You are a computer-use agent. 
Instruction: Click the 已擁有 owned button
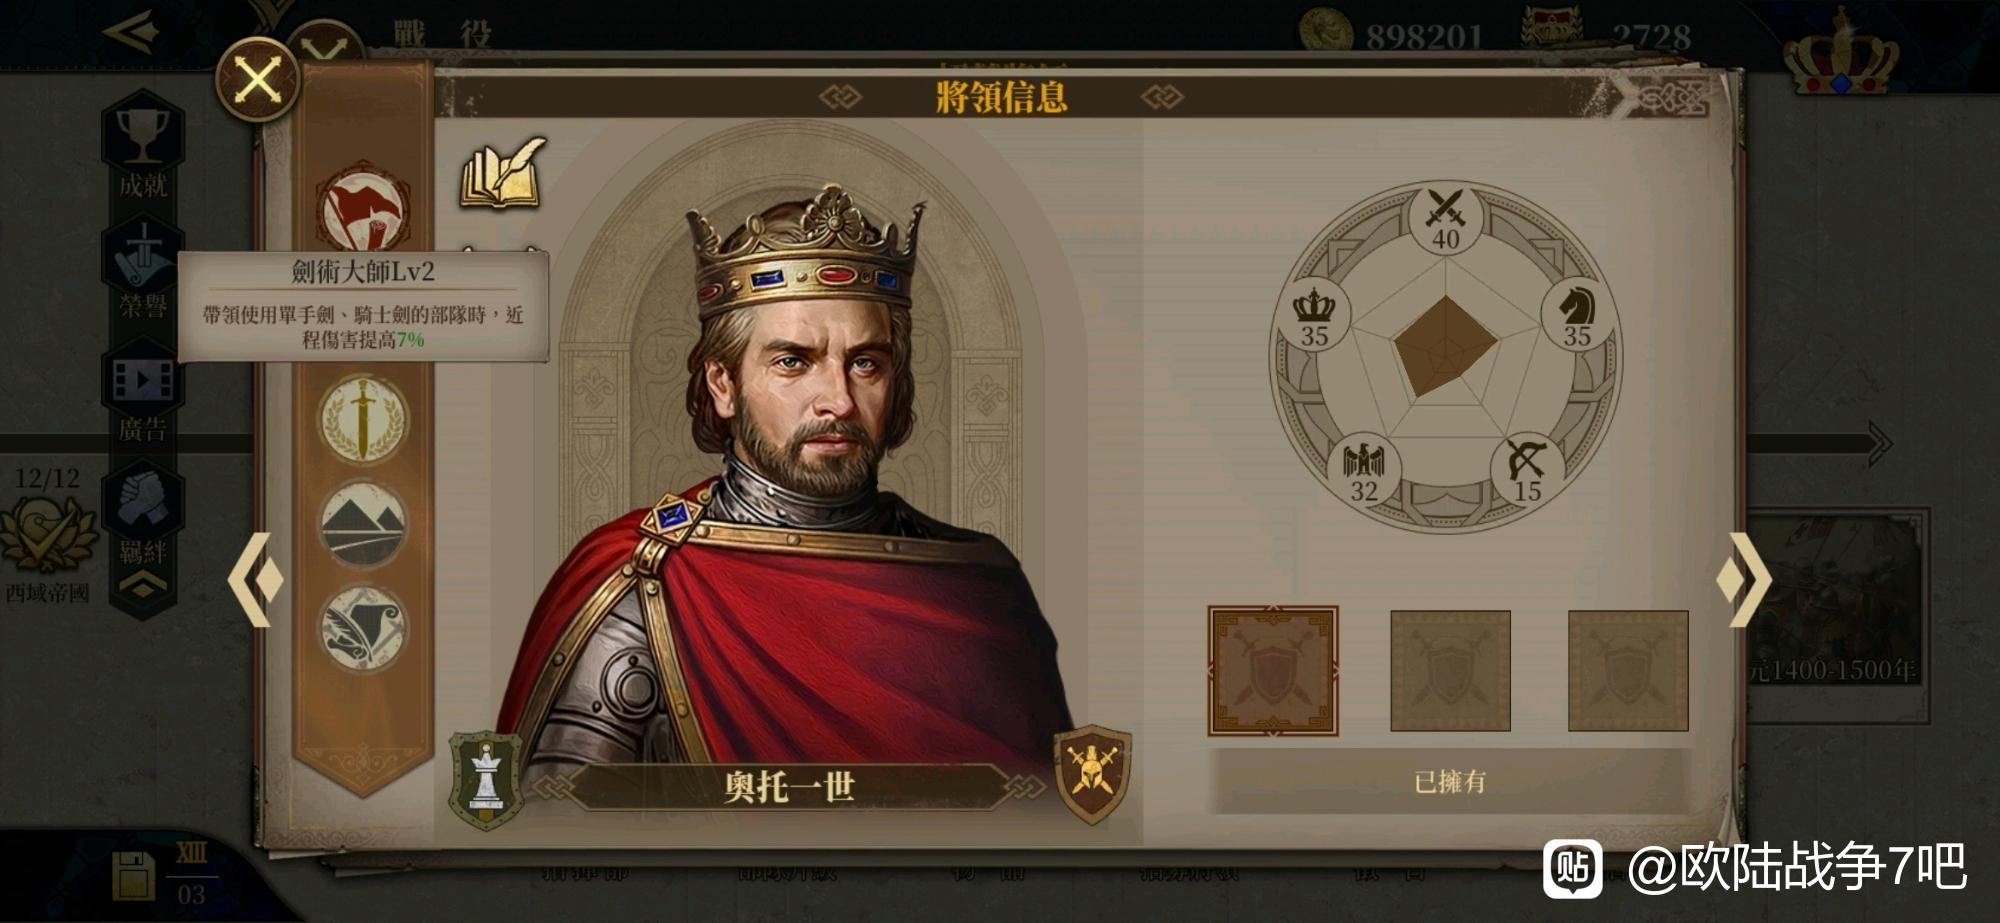click(1450, 781)
